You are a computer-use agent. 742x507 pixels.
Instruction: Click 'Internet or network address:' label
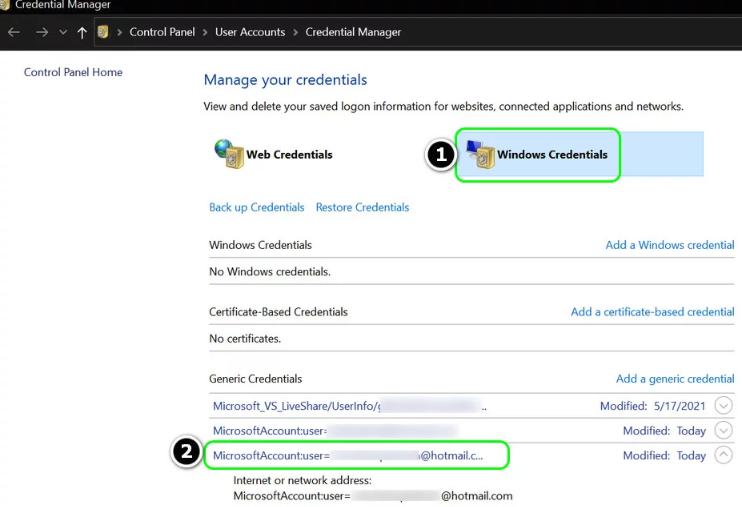coord(302,480)
